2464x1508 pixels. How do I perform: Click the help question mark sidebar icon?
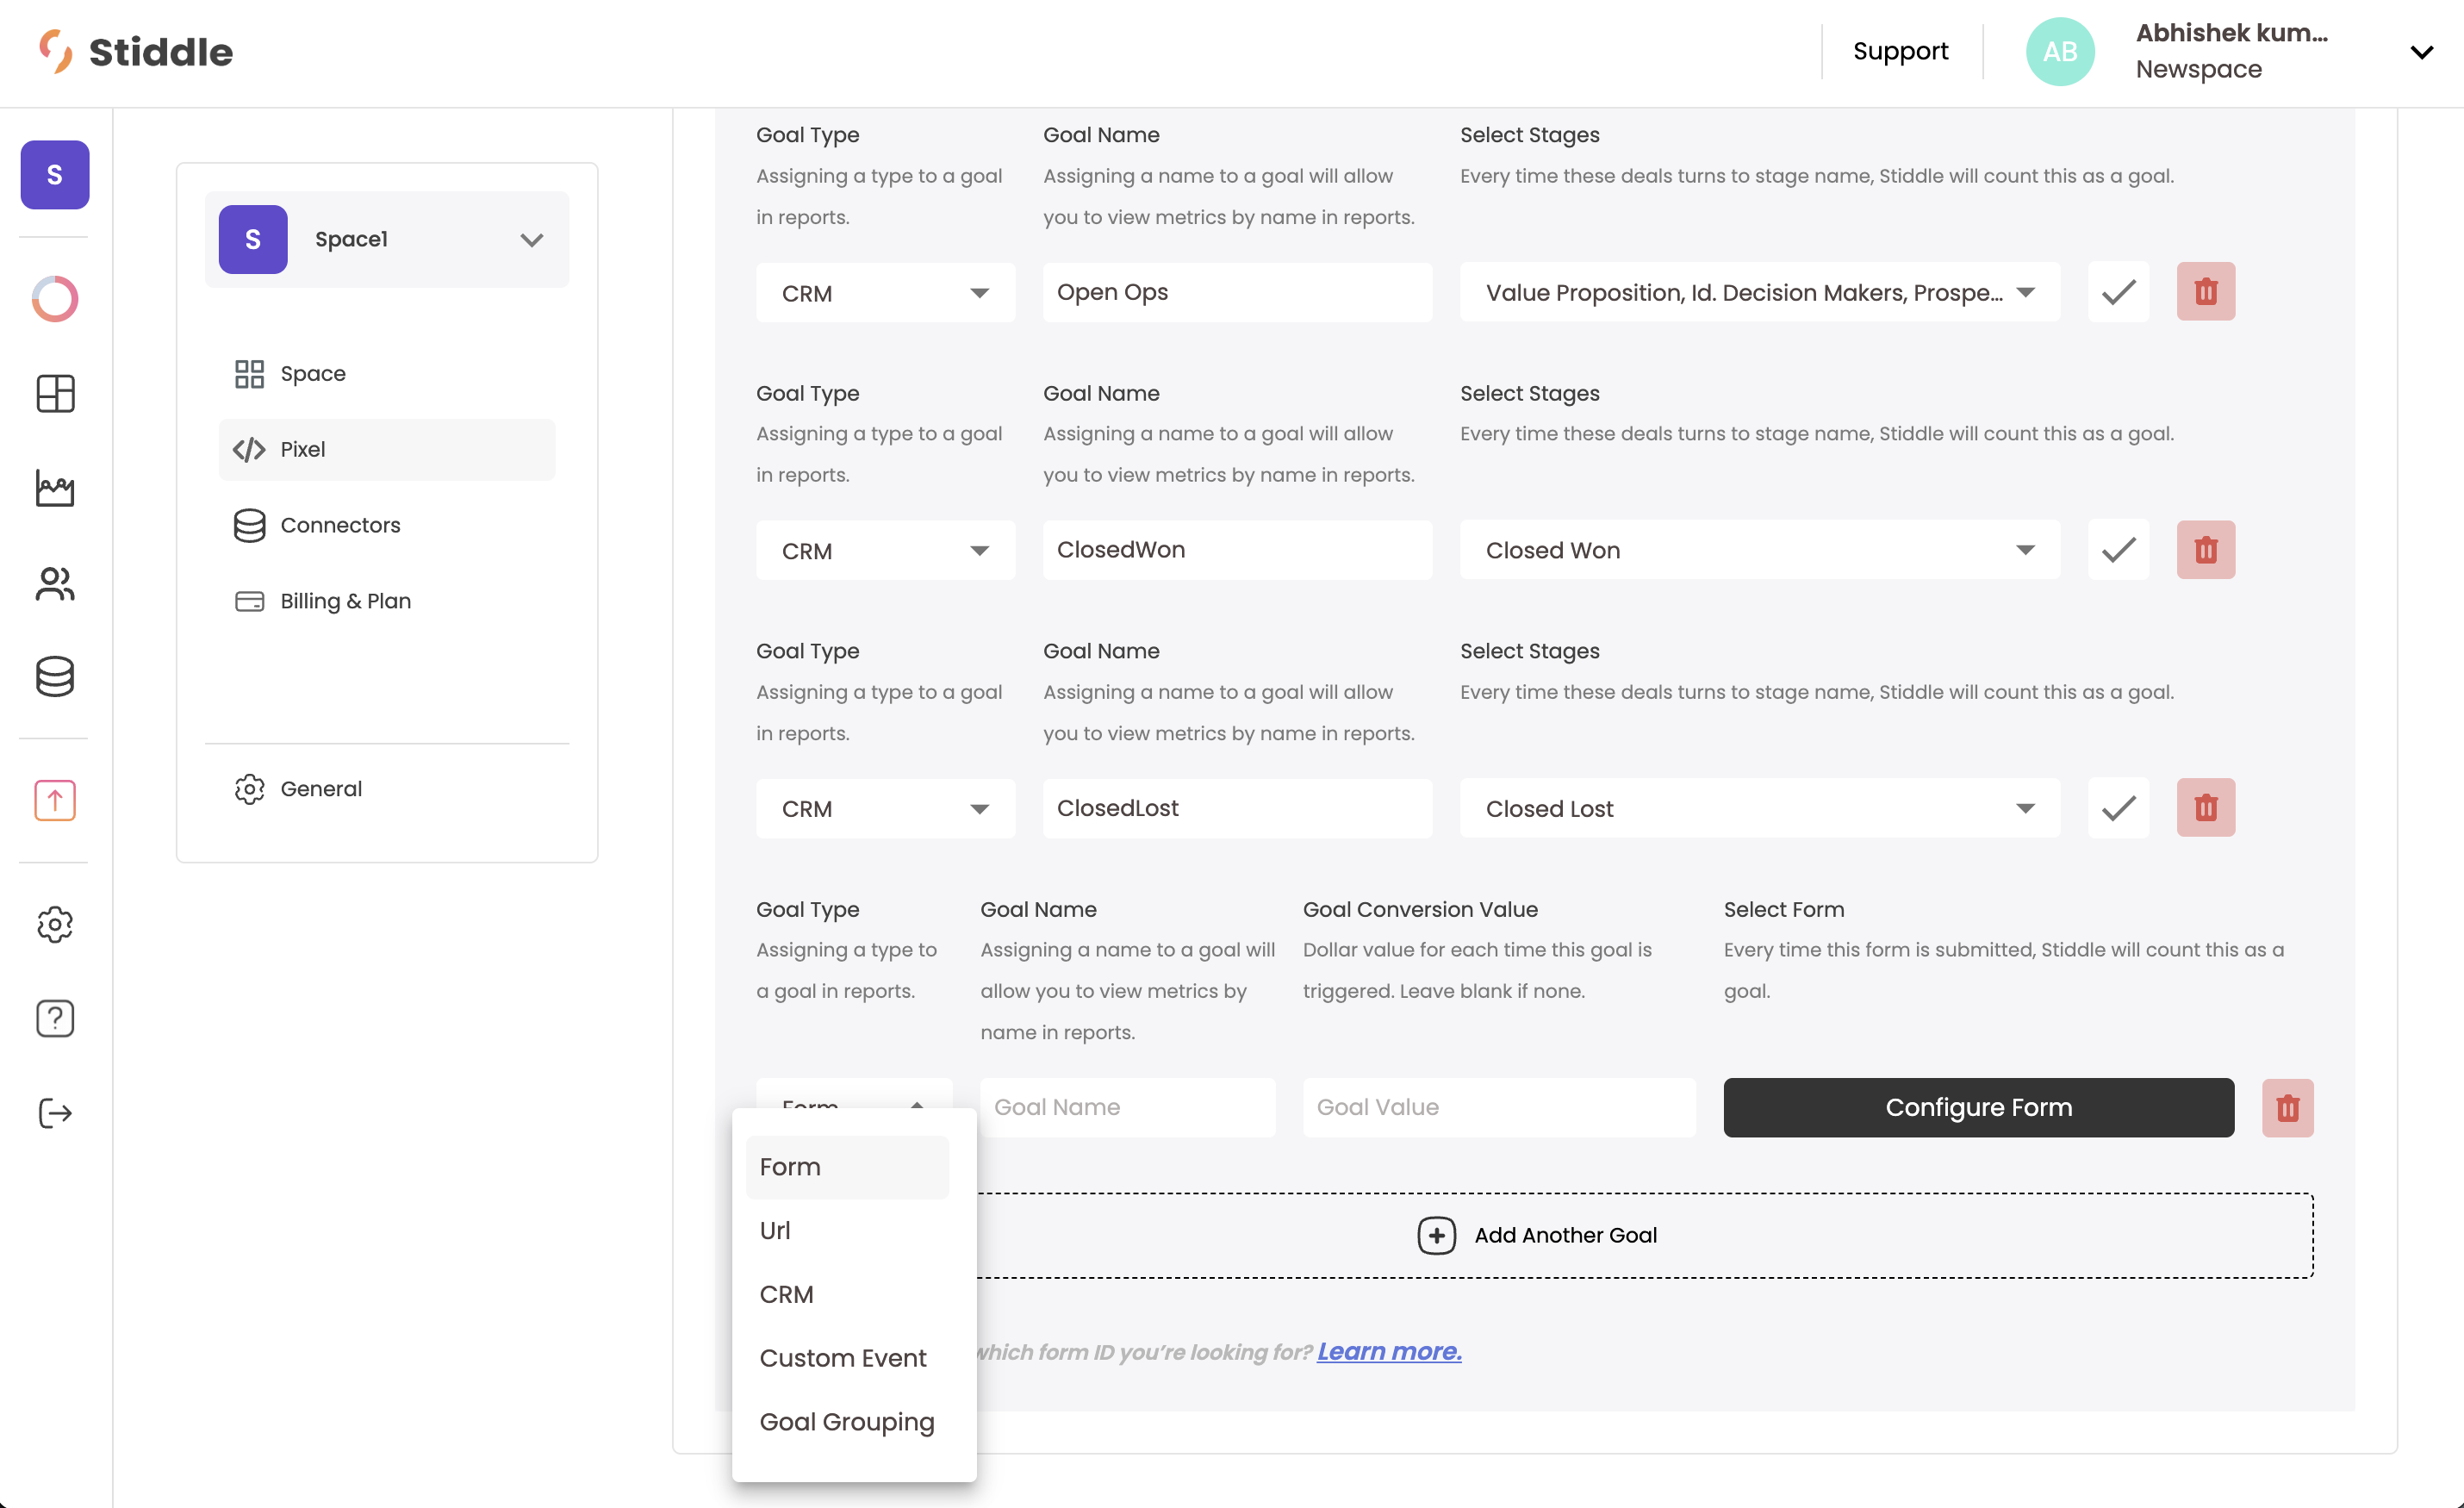tap(55, 1018)
